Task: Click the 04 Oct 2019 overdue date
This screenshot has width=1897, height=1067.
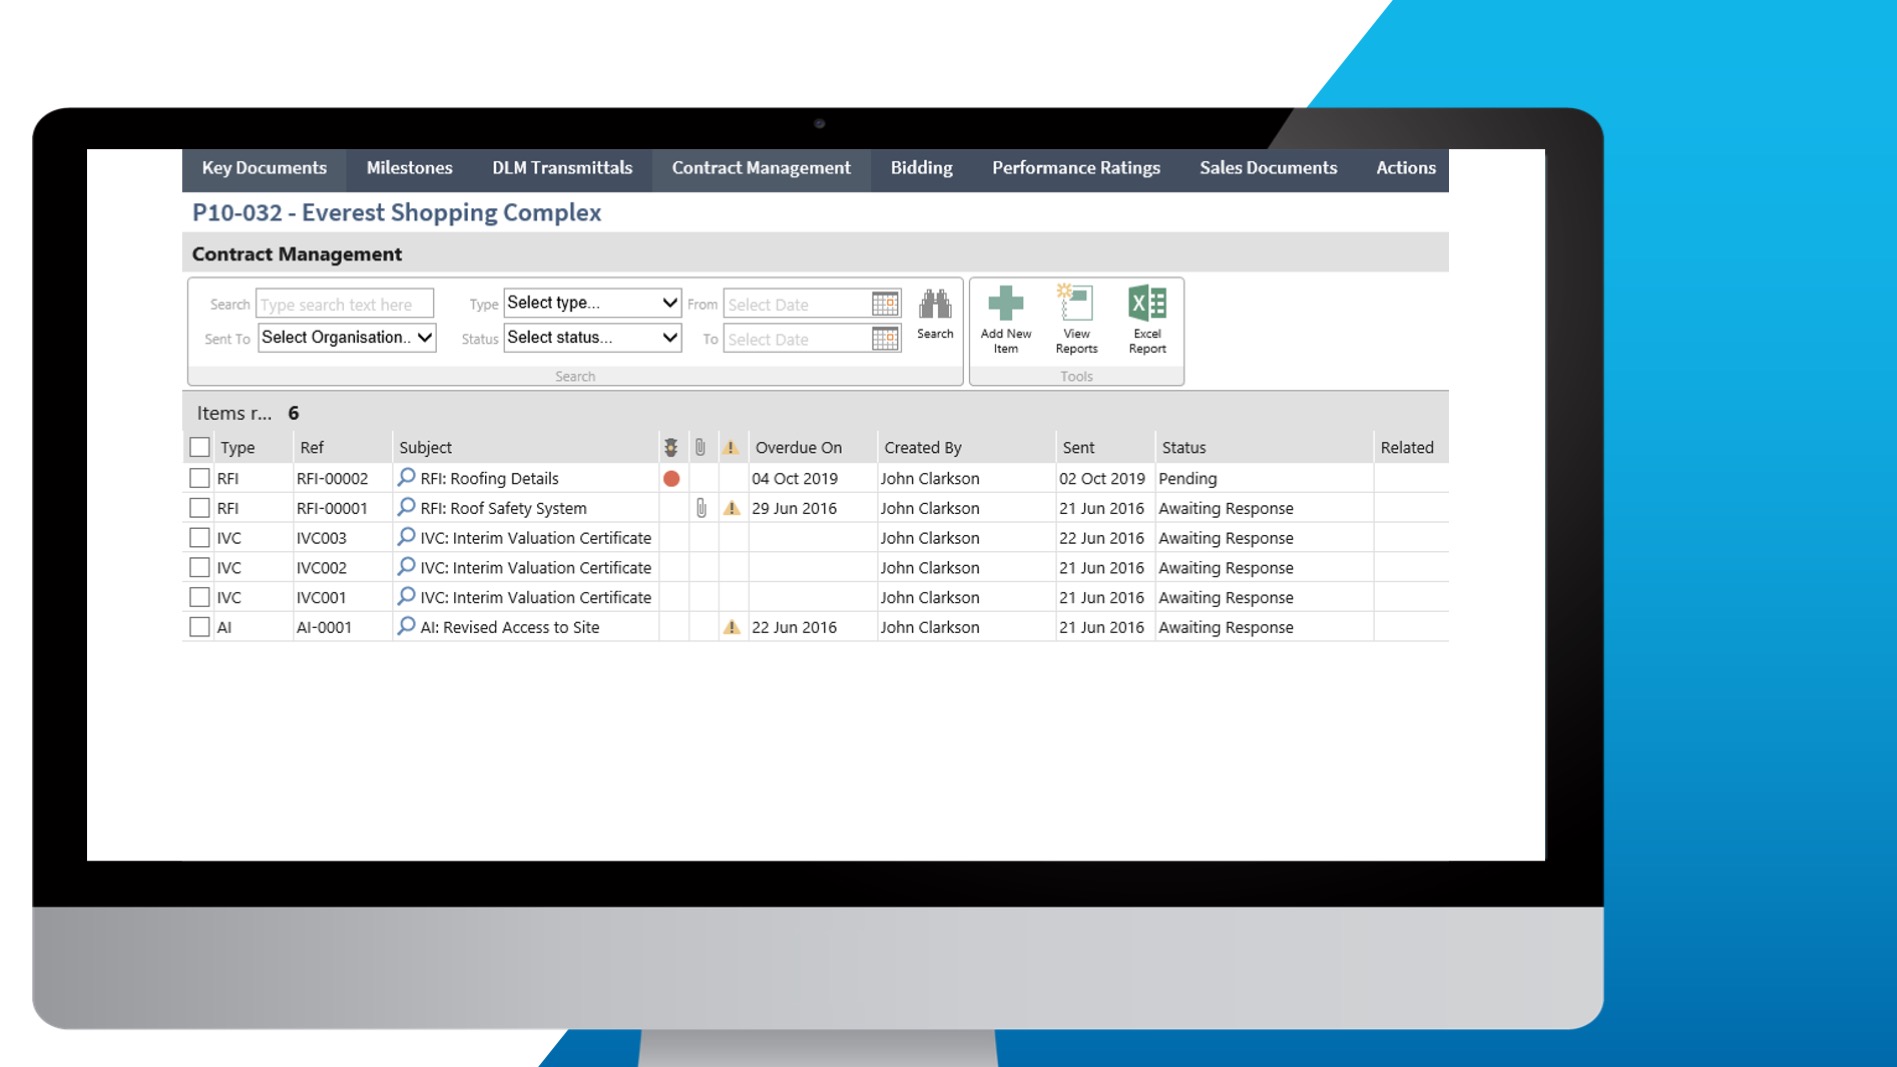Action: (794, 478)
